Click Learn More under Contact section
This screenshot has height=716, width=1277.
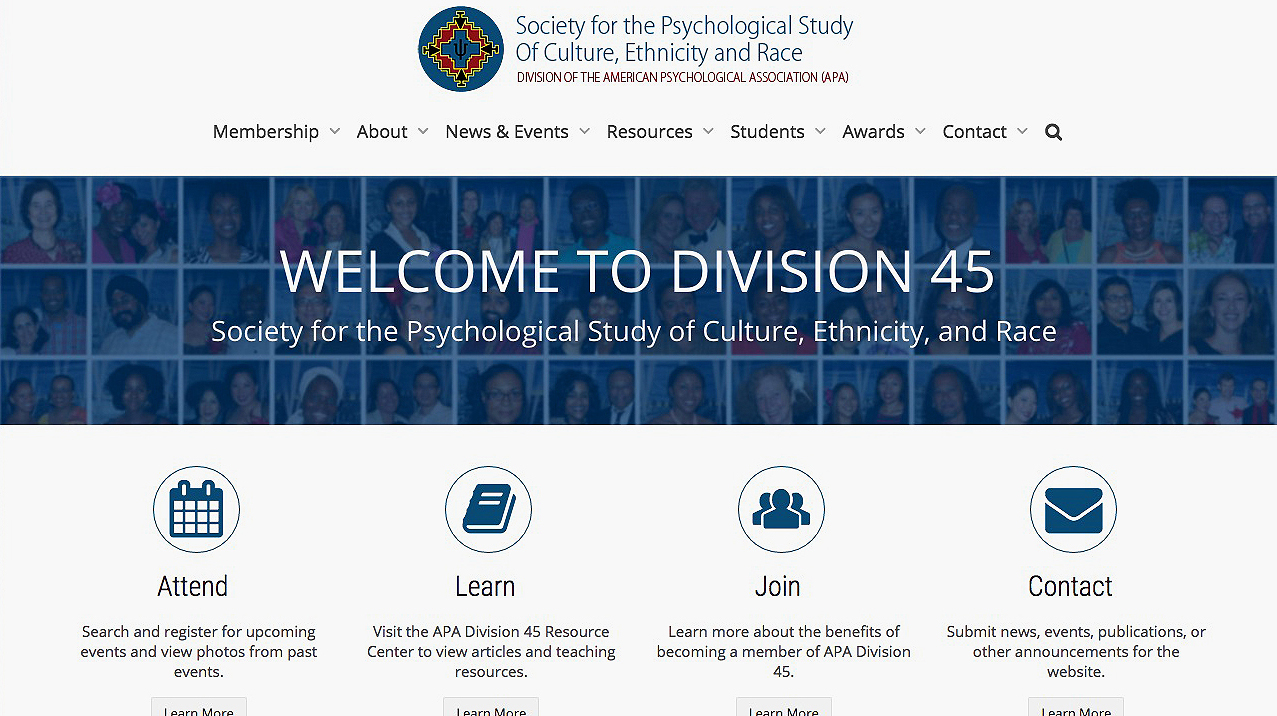pyautogui.click(x=1076, y=708)
